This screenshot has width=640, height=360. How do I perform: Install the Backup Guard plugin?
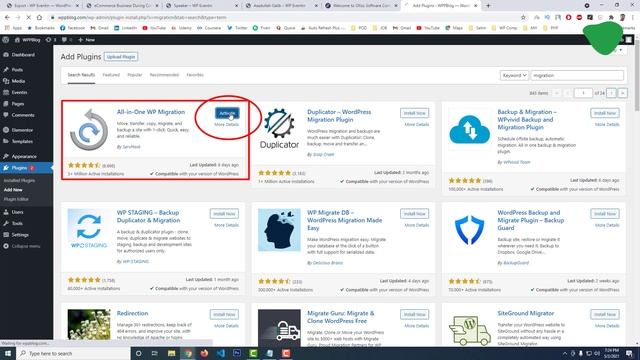point(604,213)
